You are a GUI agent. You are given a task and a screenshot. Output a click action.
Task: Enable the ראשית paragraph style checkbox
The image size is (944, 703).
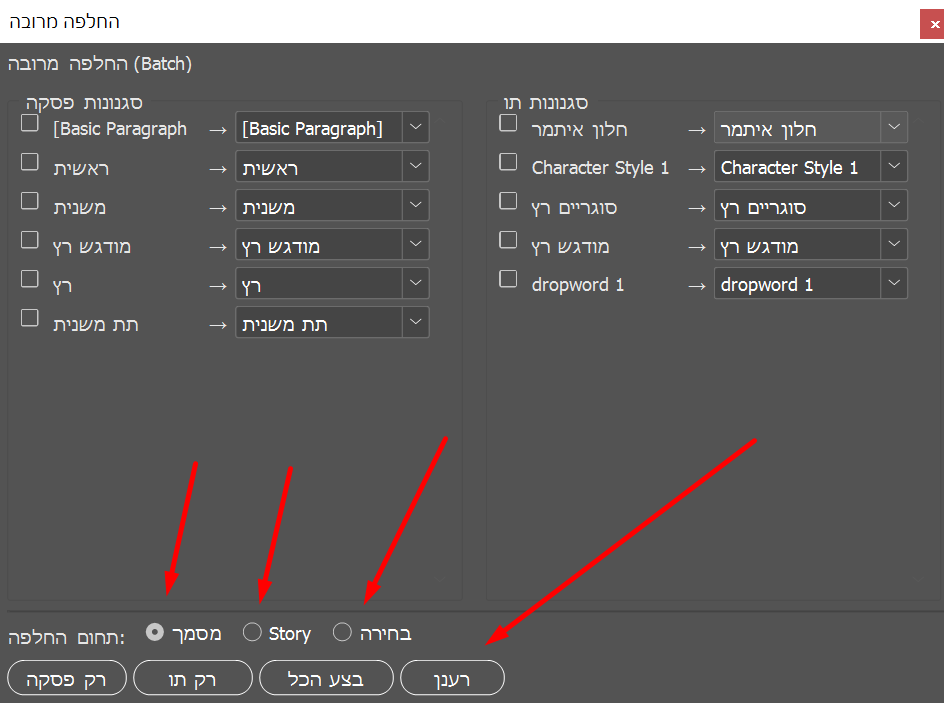pos(30,162)
